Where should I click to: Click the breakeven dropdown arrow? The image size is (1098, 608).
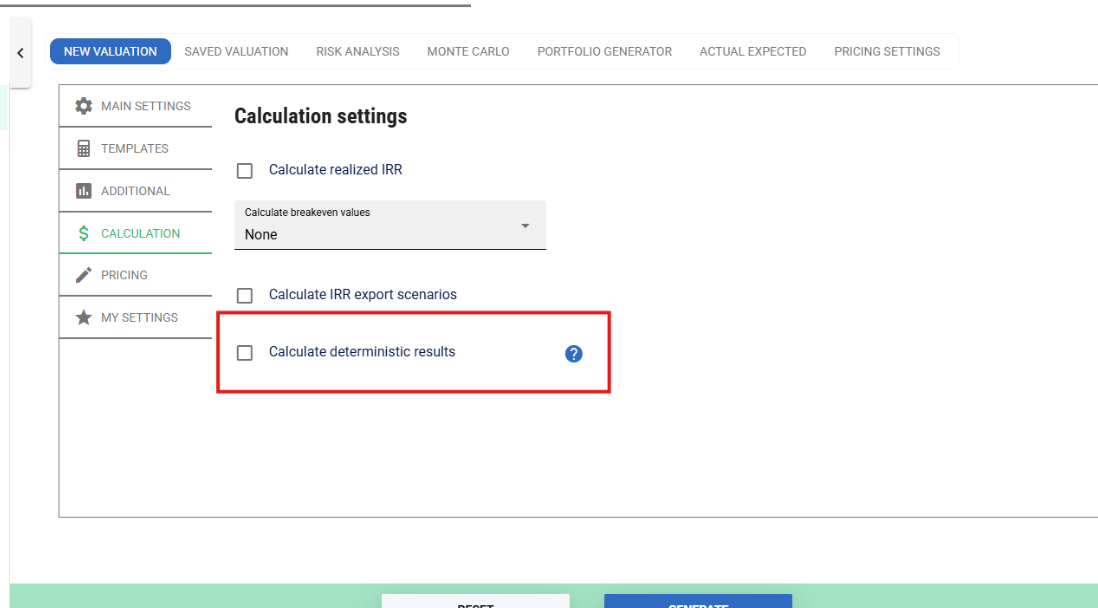[x=524, y=225]
